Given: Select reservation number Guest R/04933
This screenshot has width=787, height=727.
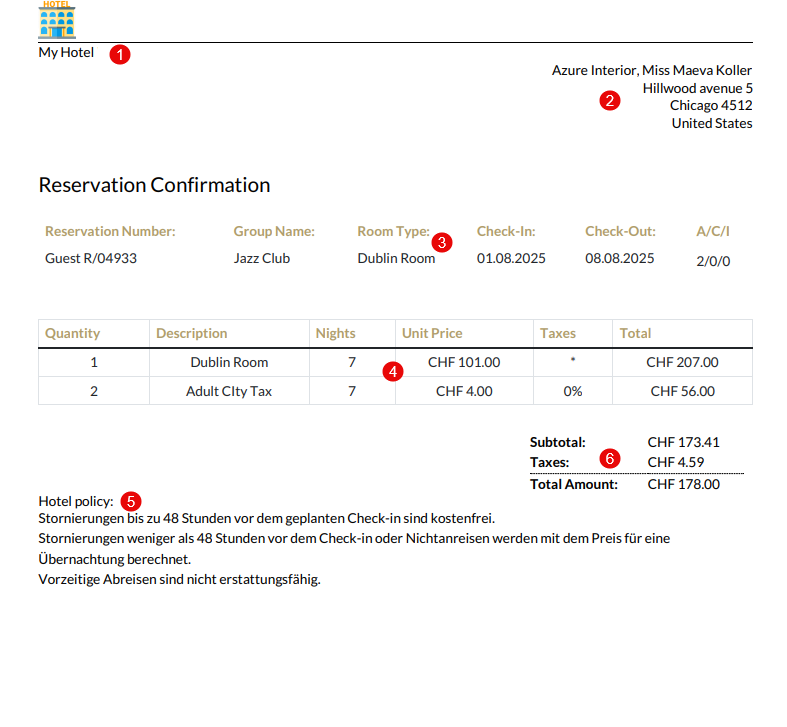Looking at the screenshot, I should 91,259.
